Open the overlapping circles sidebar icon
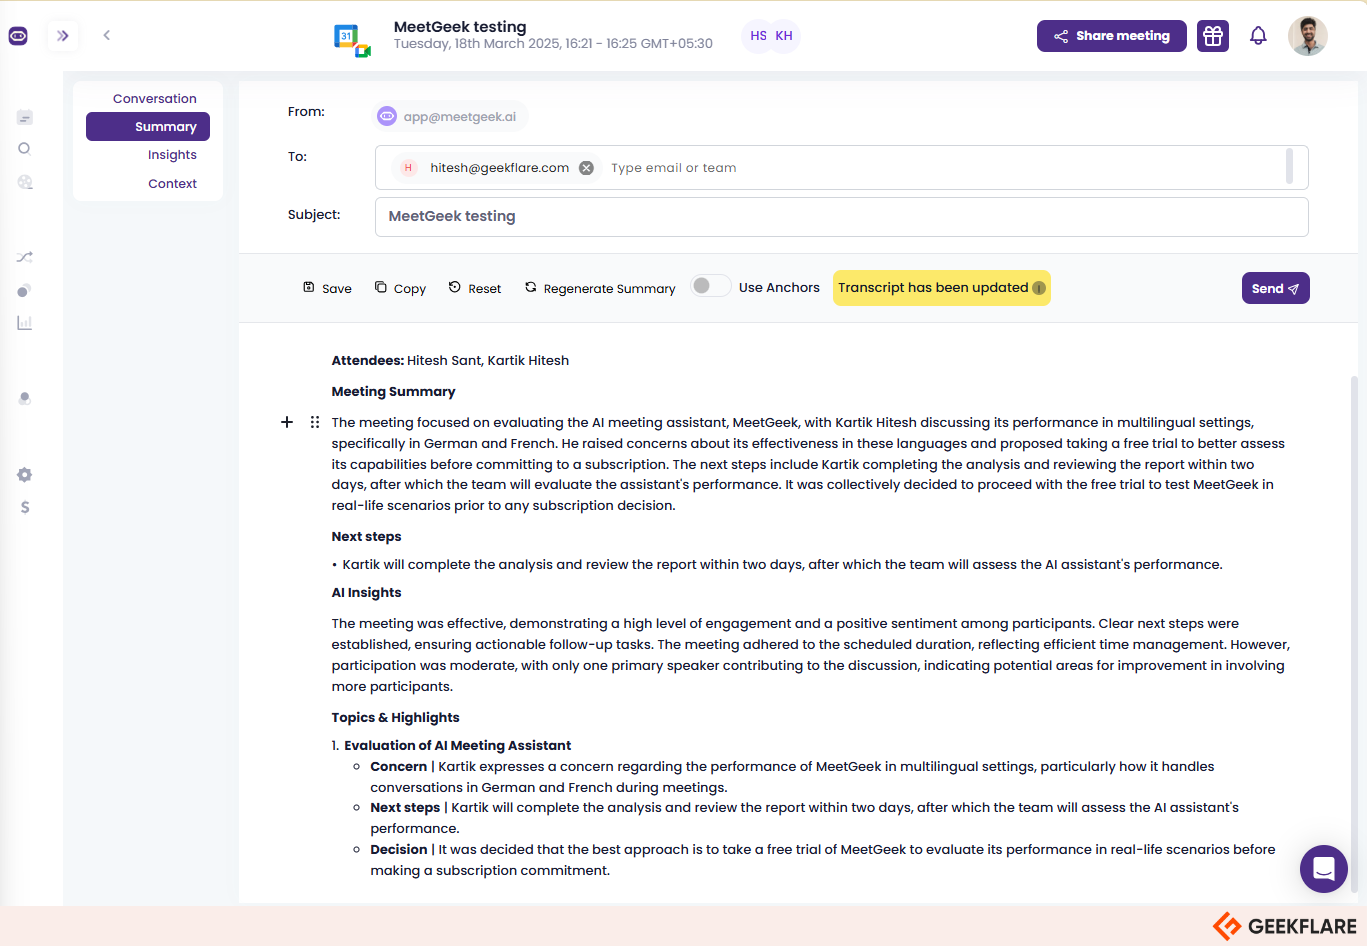Screen dimensions: 1367x946 [x=25, y=290]
